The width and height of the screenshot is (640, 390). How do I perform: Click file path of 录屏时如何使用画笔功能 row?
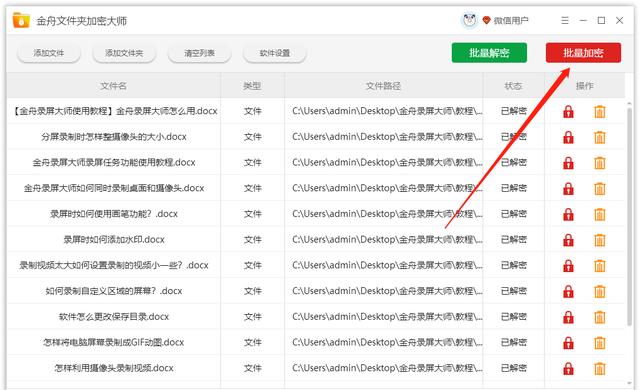click(387, 214)
